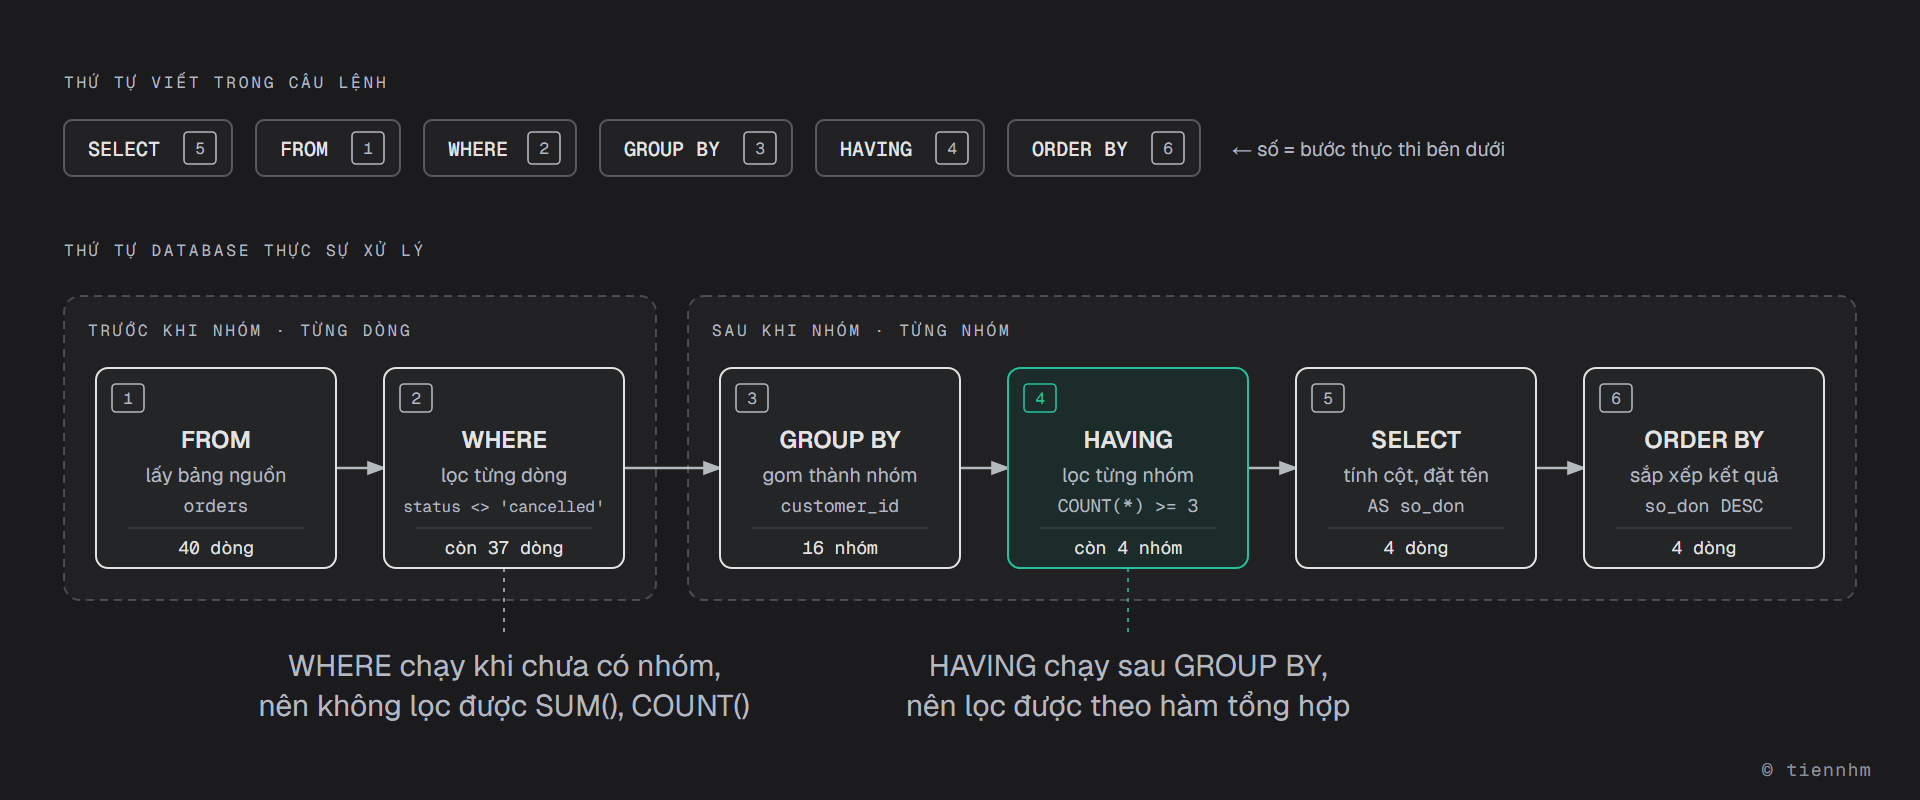Click "4 dòng" in the ORDER BY step card
This screenshot has height=800, width=1920.
pyautogui.click(x=1704, y=548)
